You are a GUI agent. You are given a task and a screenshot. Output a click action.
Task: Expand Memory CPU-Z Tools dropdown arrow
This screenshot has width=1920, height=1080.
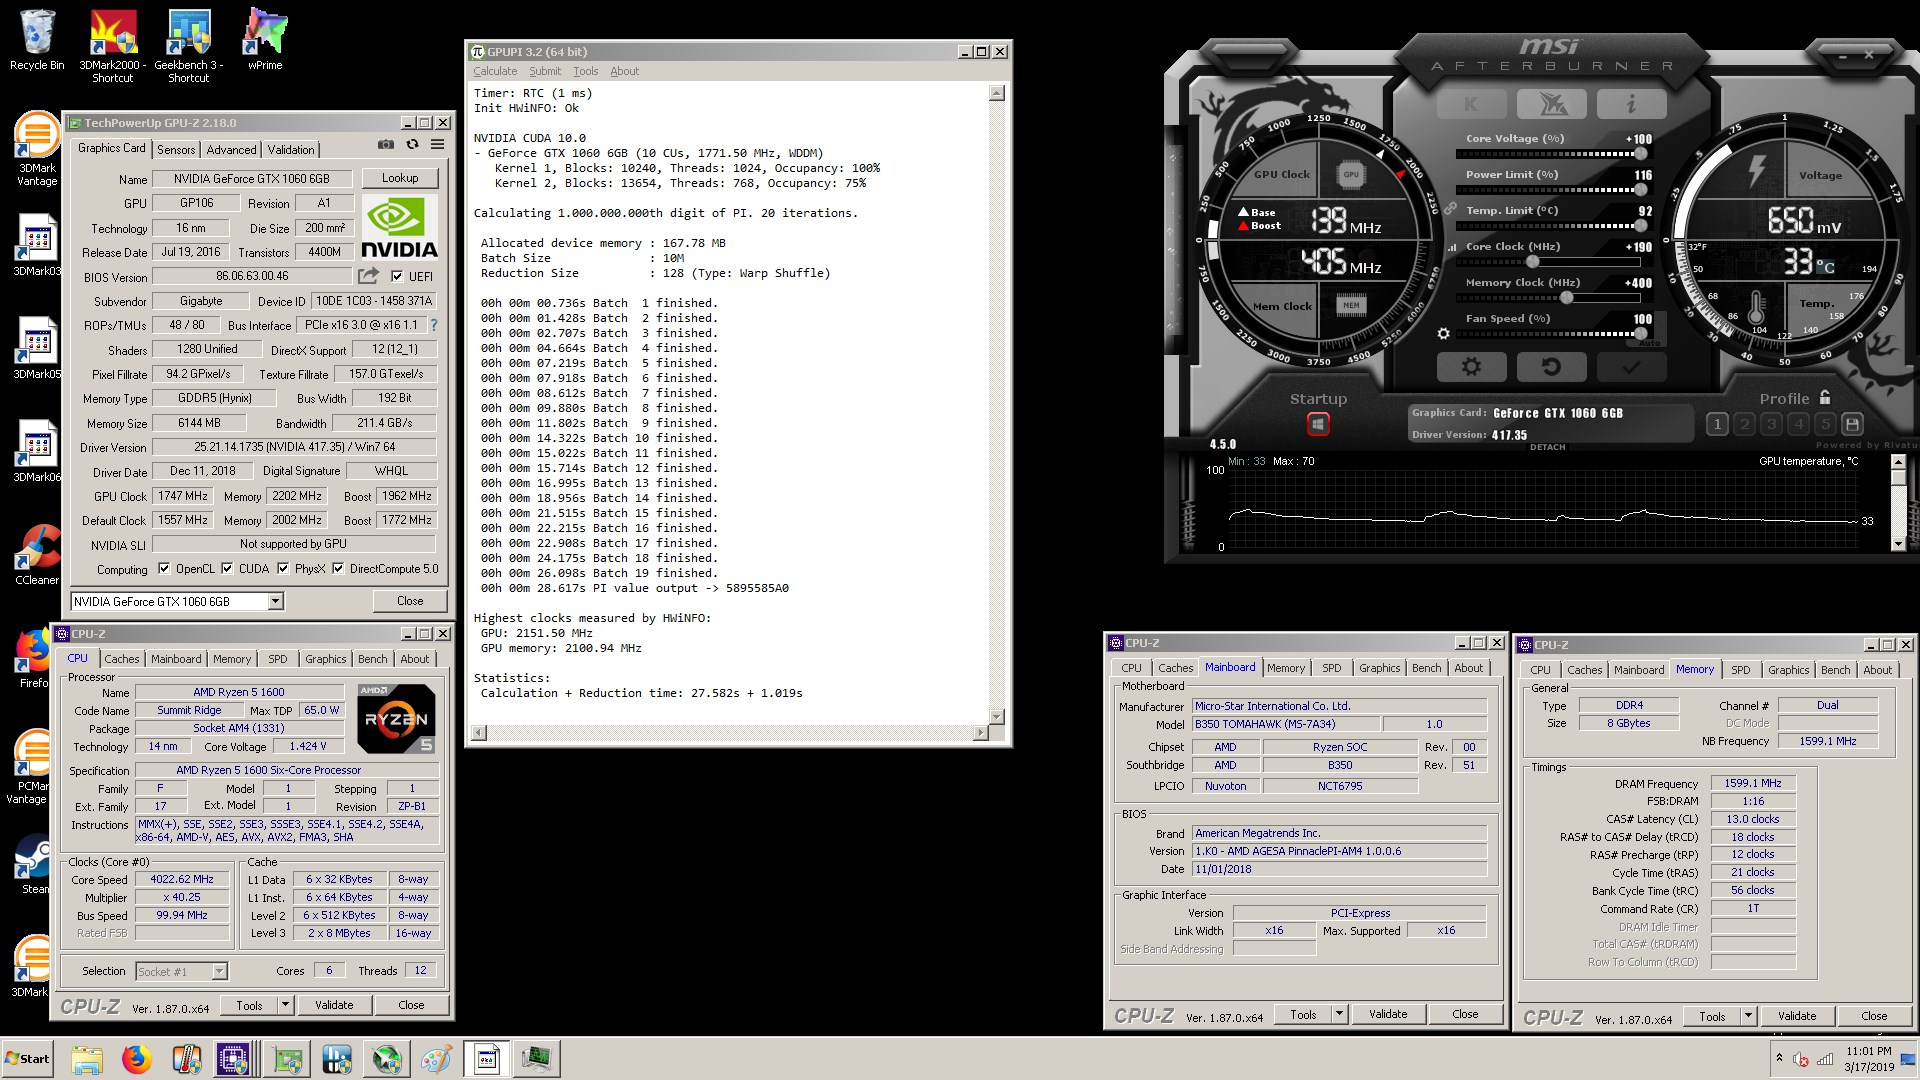(1748, 1016)
